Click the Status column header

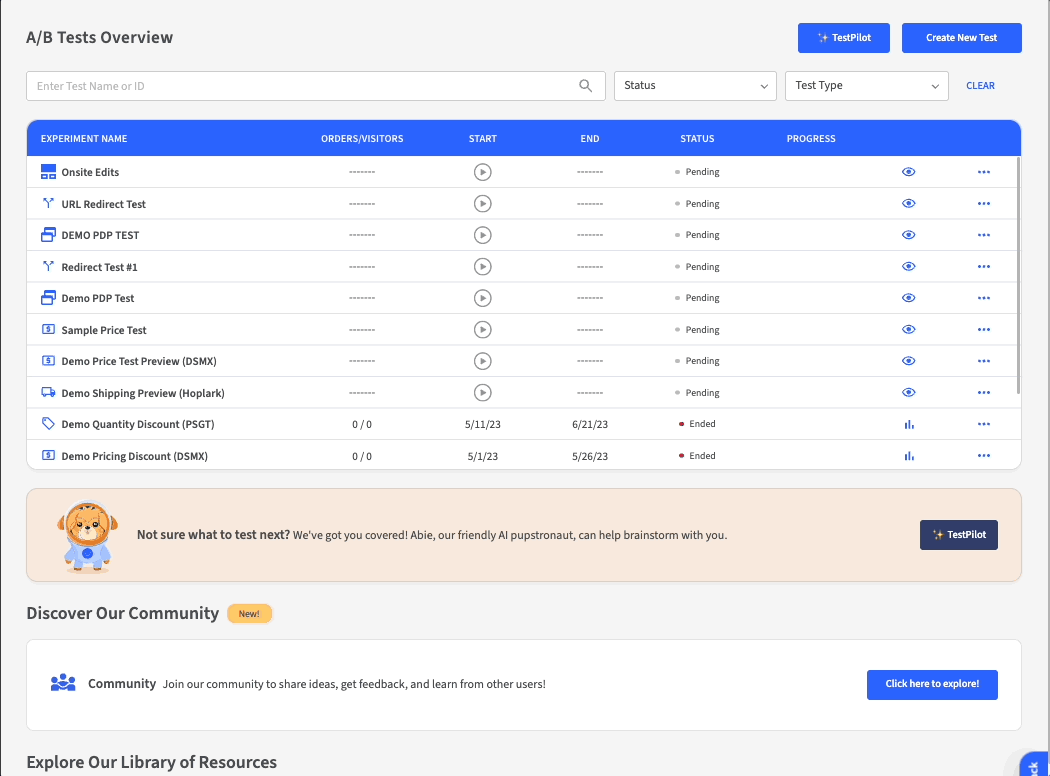click(x=697, y=139)
